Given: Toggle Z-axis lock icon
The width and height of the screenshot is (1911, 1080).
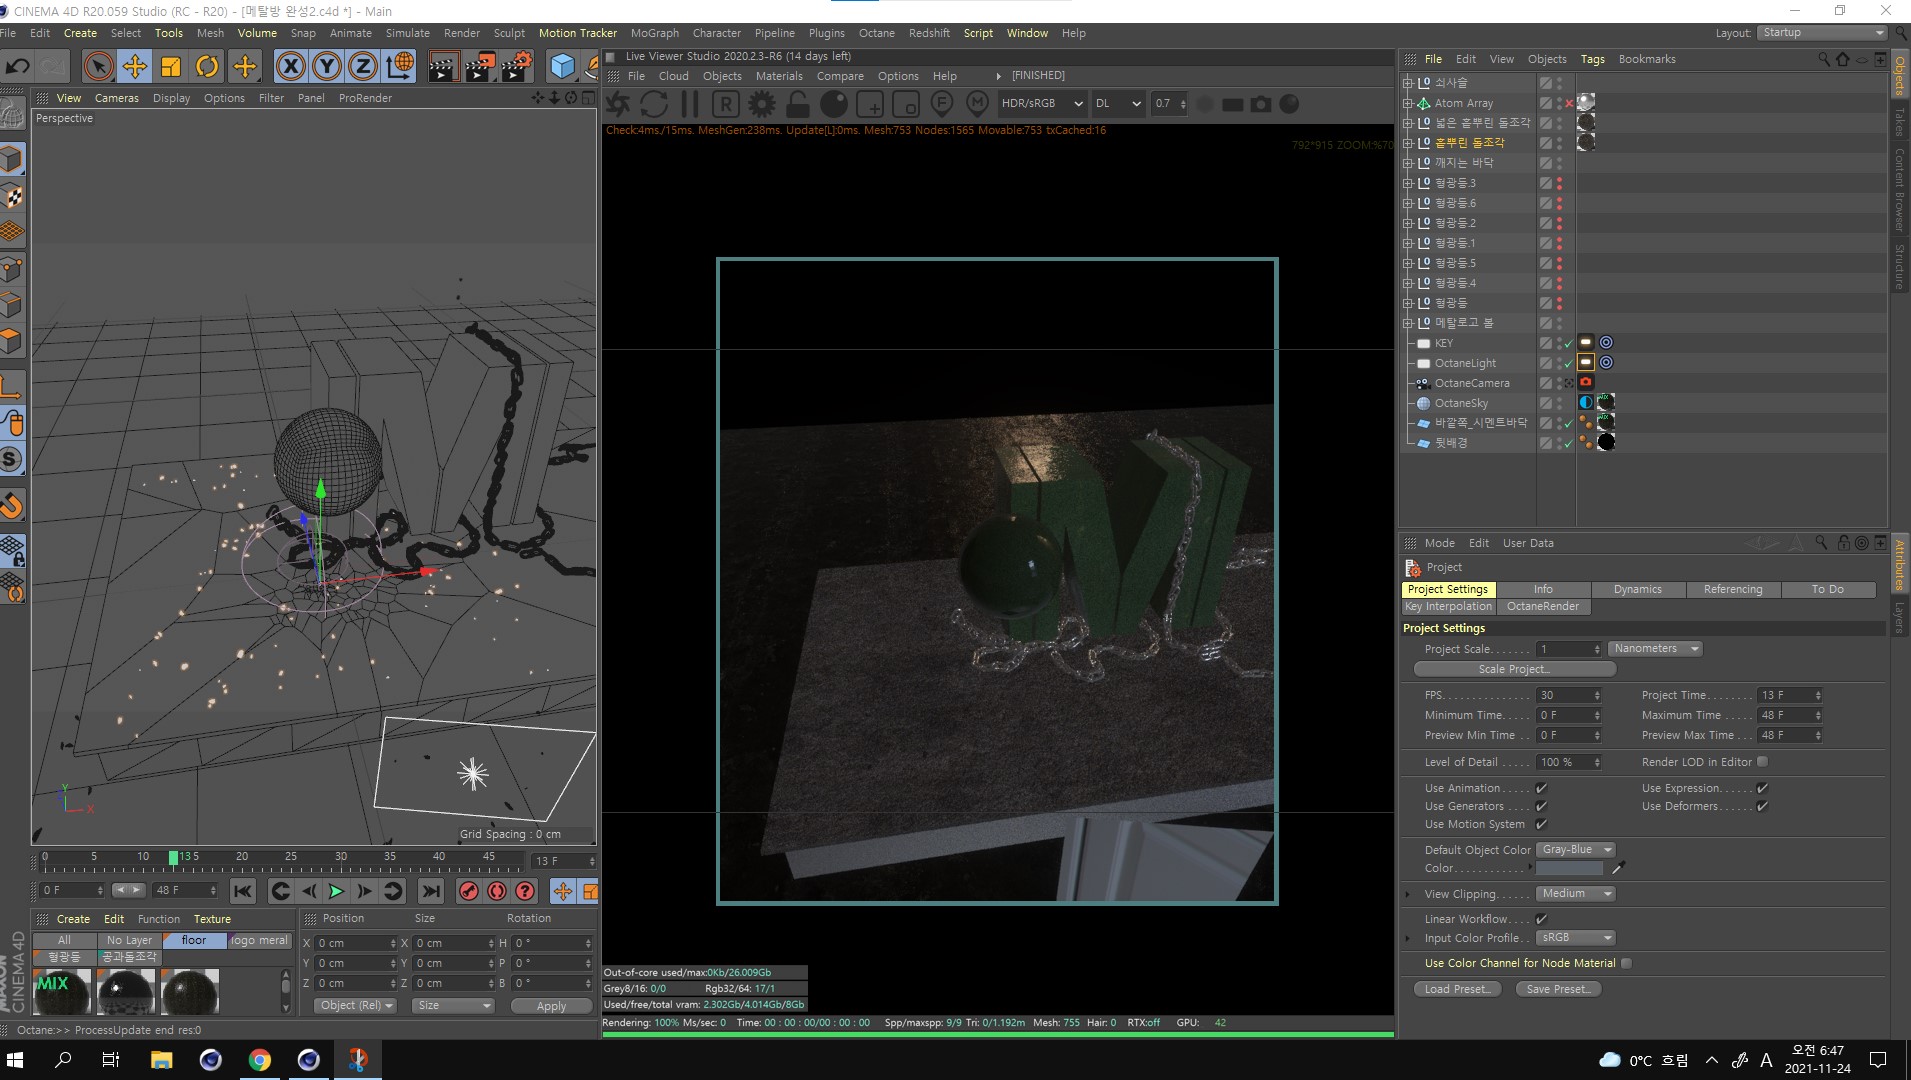Looking at the screenshot, I should 362,67.
